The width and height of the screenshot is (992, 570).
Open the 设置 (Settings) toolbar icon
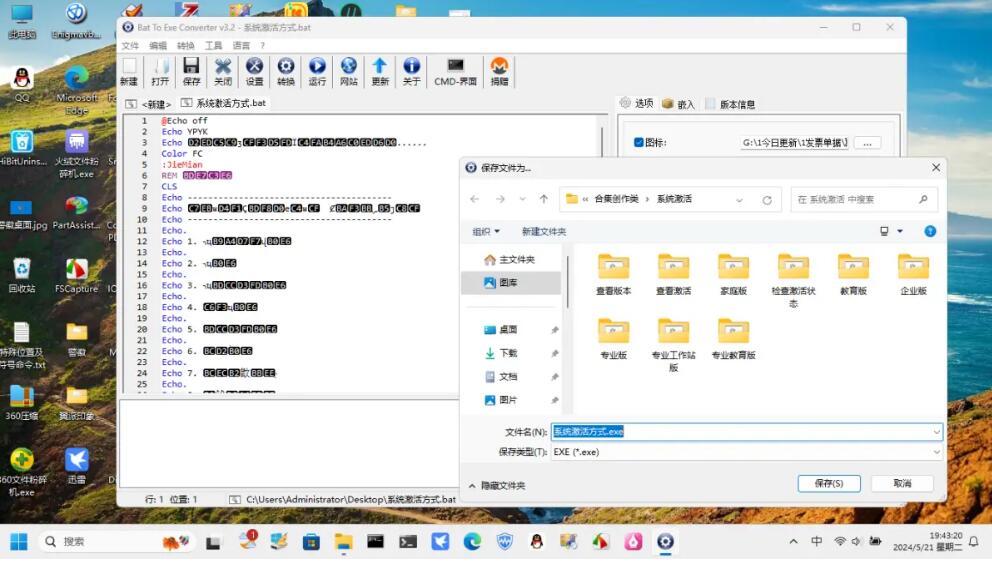click(x=254, y=71)
